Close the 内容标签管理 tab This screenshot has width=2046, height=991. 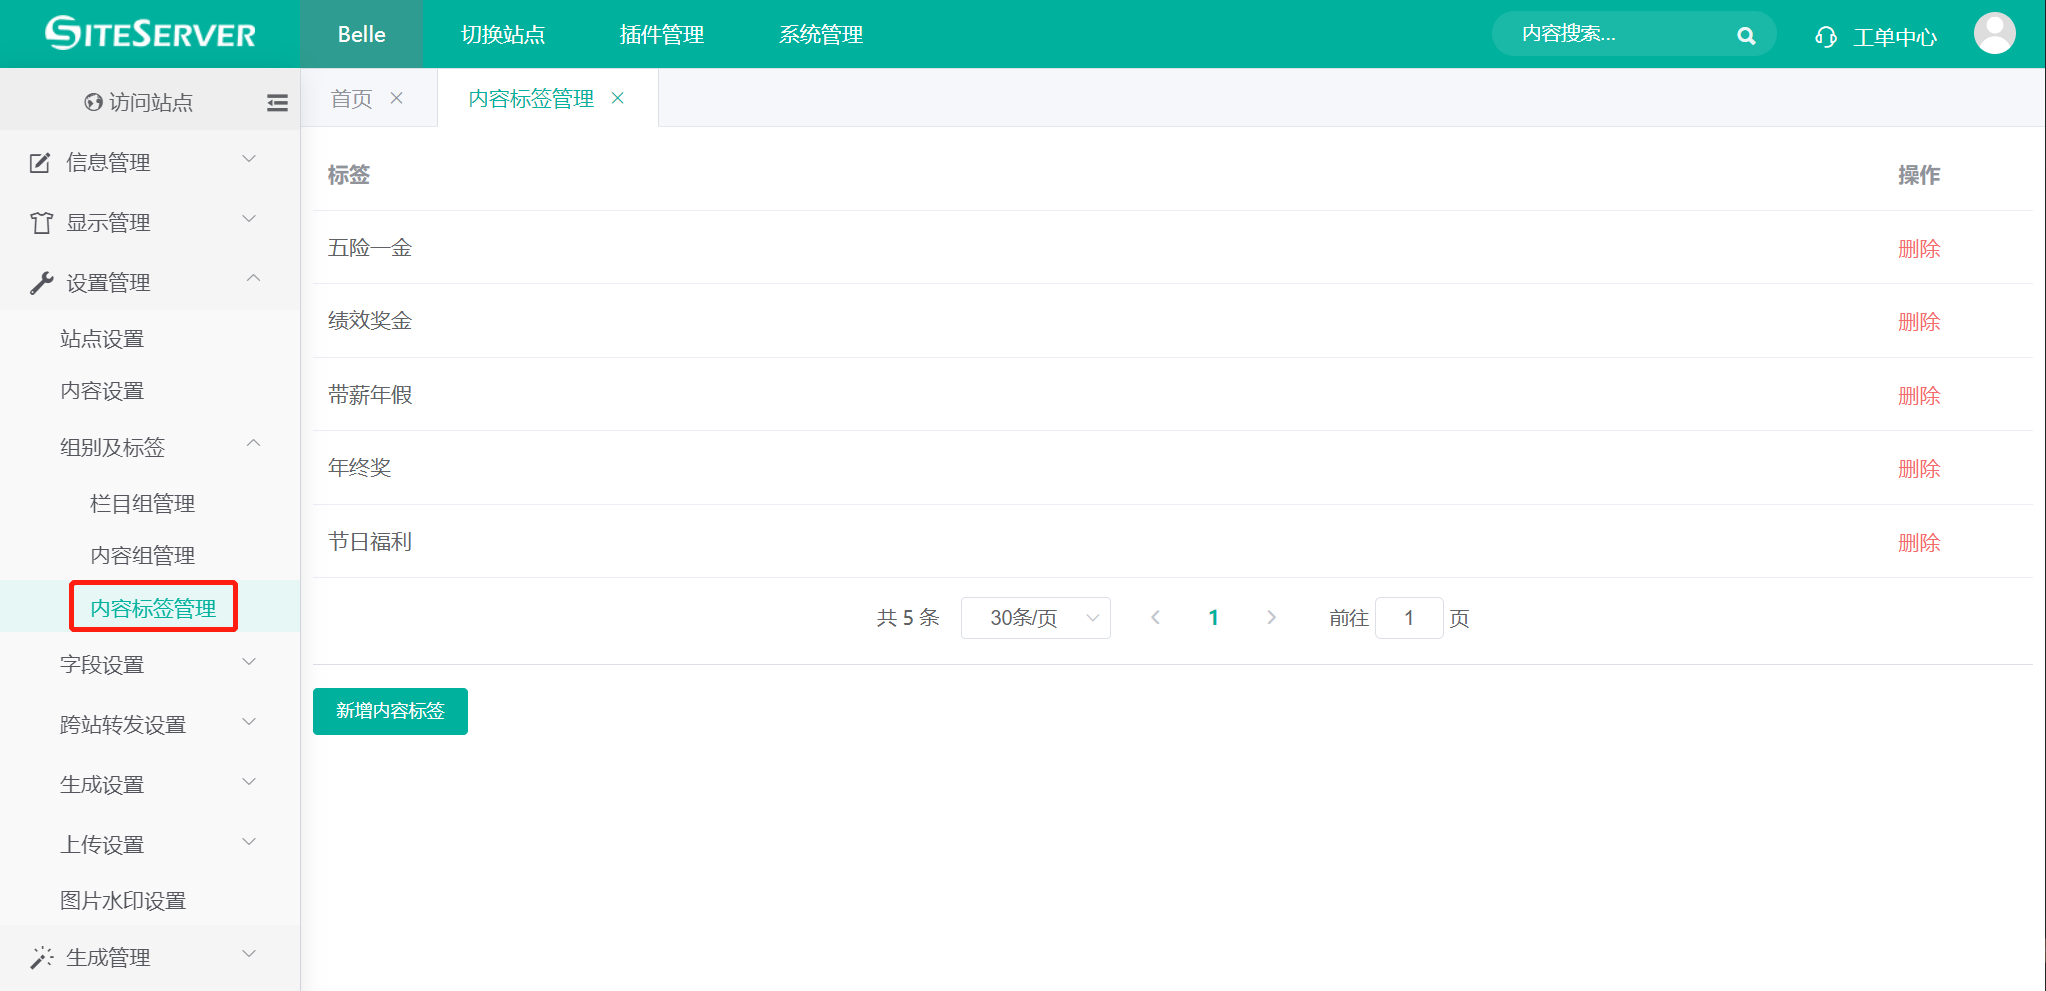618,97
